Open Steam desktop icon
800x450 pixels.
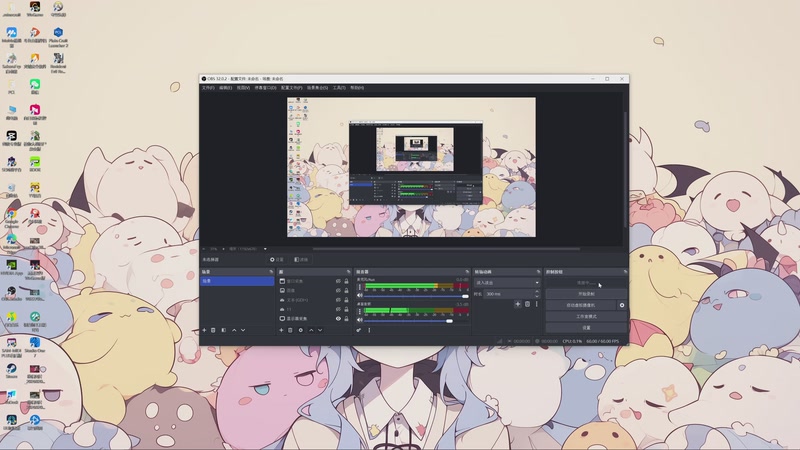coord(11,371)
